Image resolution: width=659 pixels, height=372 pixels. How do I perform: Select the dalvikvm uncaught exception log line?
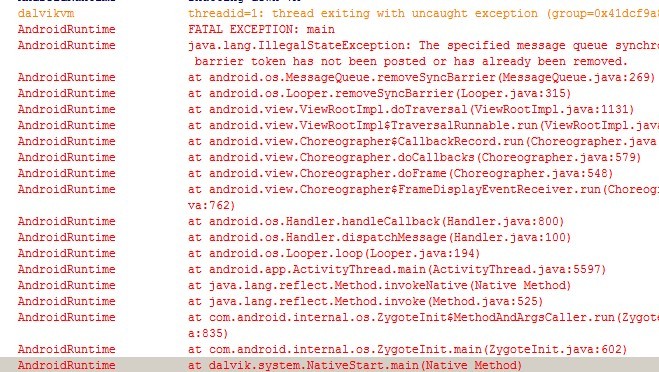330,13
